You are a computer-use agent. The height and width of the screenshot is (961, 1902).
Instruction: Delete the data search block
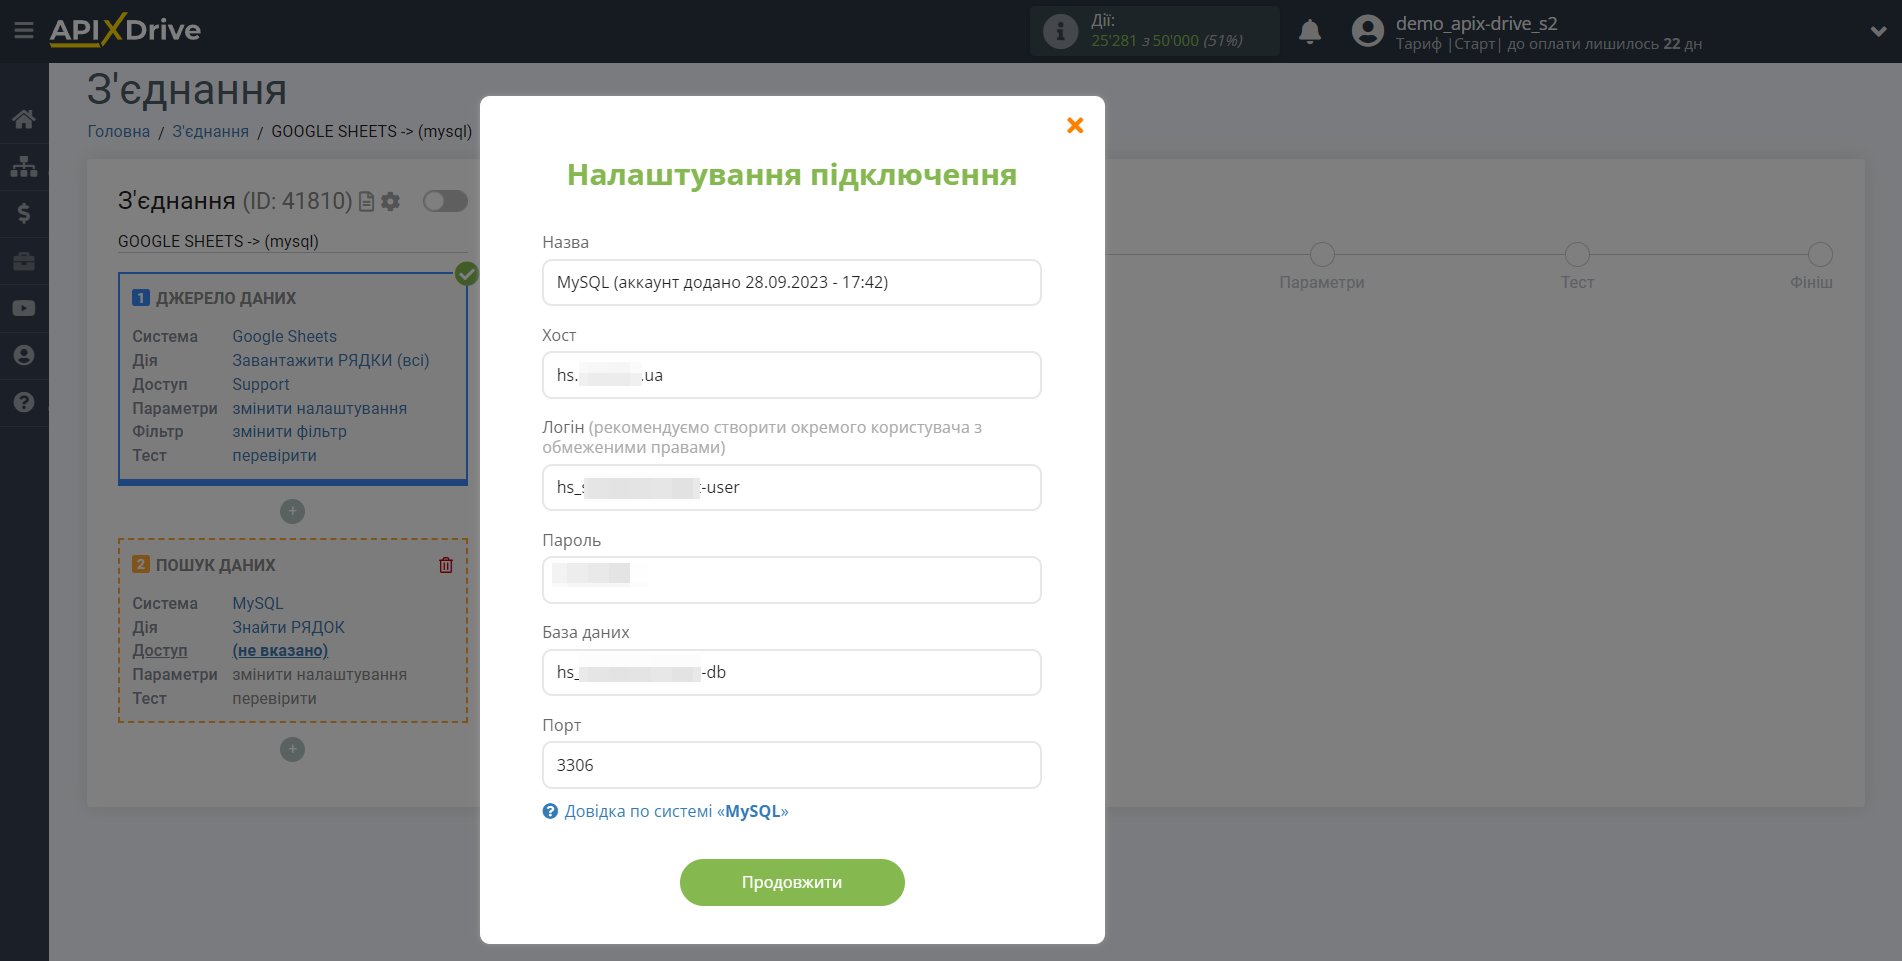446,565
